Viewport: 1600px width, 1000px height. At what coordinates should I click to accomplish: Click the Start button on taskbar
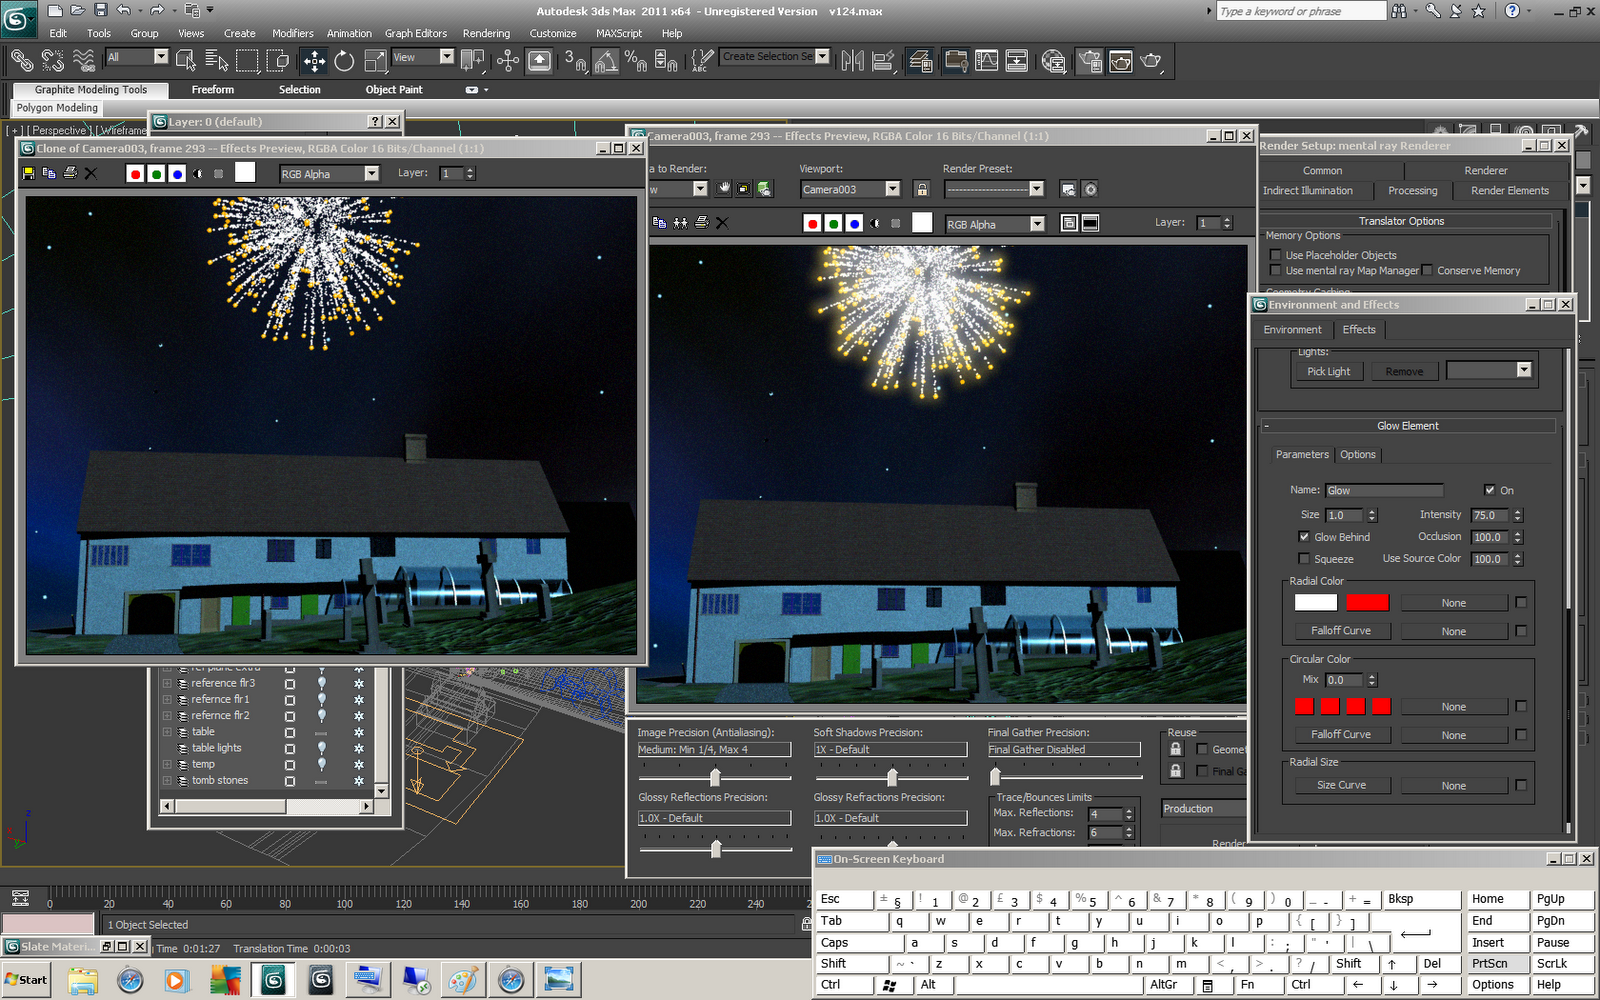pos(26,980)
